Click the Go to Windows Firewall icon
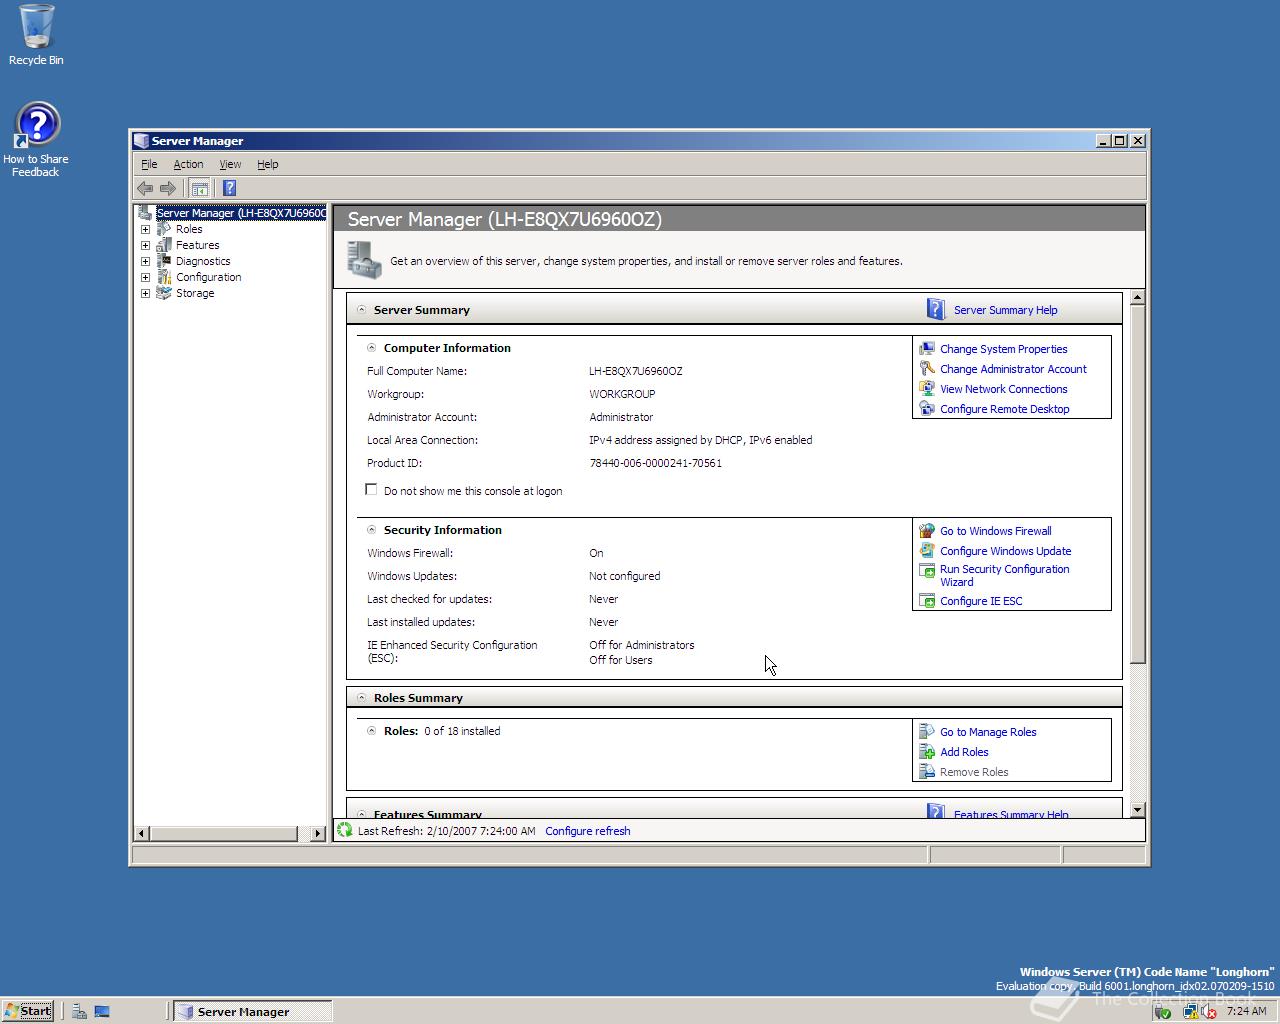 pos(927,531)
